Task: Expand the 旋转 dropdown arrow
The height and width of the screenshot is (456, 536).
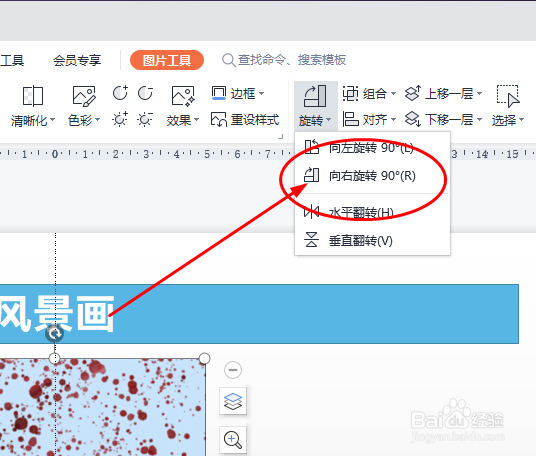Action: point(329,120)
